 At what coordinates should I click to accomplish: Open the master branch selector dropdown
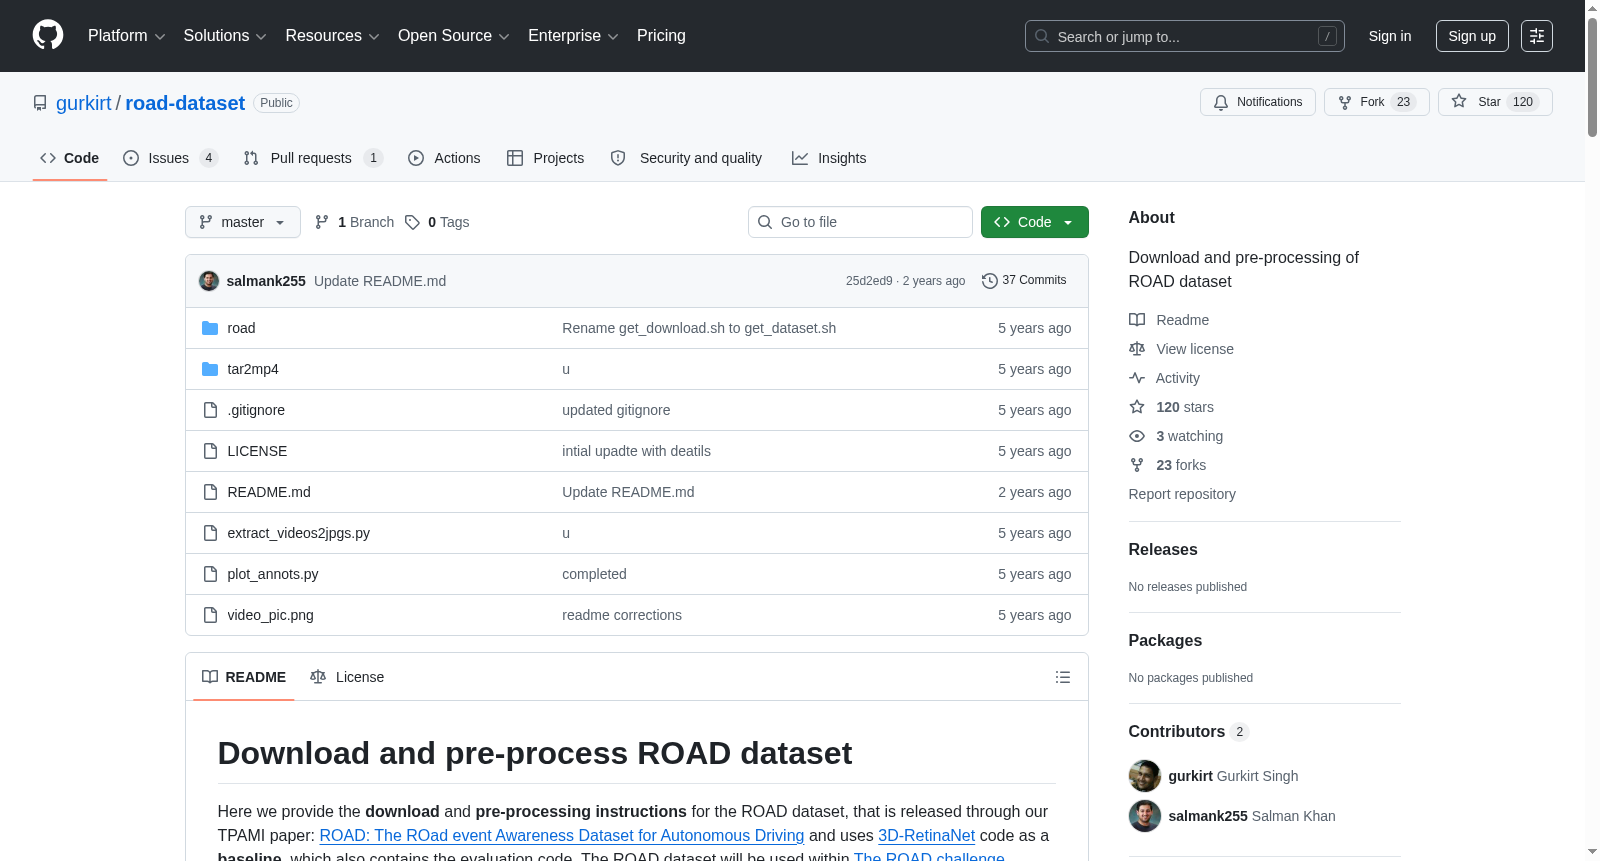point(243,222)
